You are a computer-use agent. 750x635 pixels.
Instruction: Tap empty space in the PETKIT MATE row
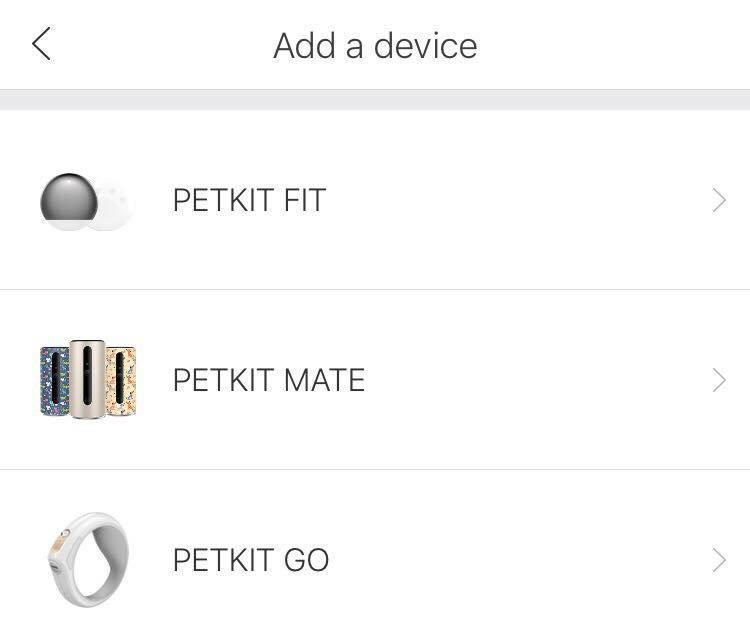(x=538, y=380)
